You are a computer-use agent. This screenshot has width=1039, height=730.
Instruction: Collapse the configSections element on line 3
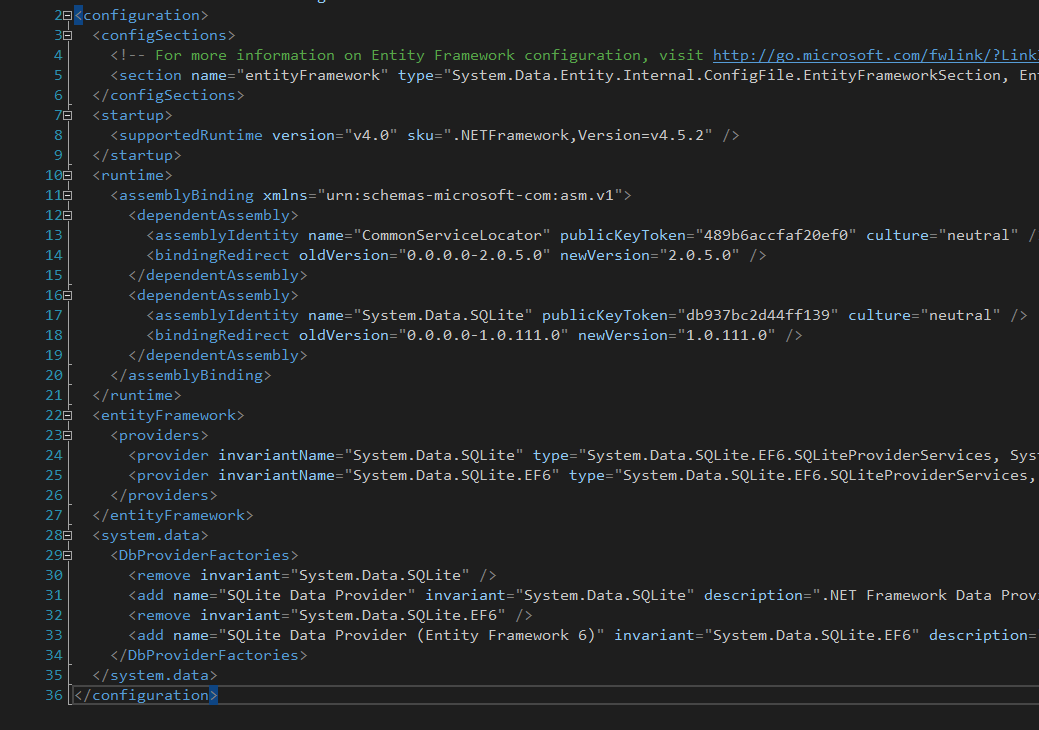pyautogui.click(x=69, y=34)
